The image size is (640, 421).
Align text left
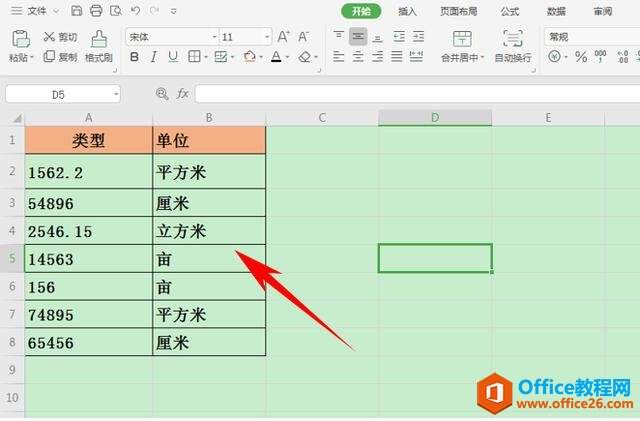click(338, 56)
